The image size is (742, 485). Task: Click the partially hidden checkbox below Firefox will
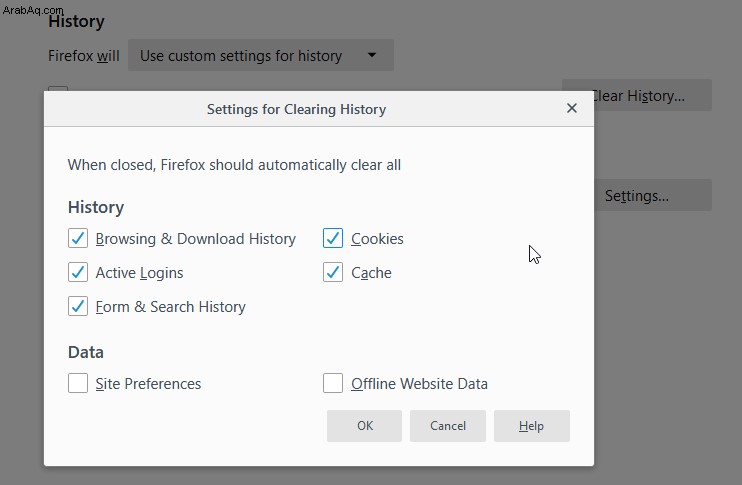58,88
